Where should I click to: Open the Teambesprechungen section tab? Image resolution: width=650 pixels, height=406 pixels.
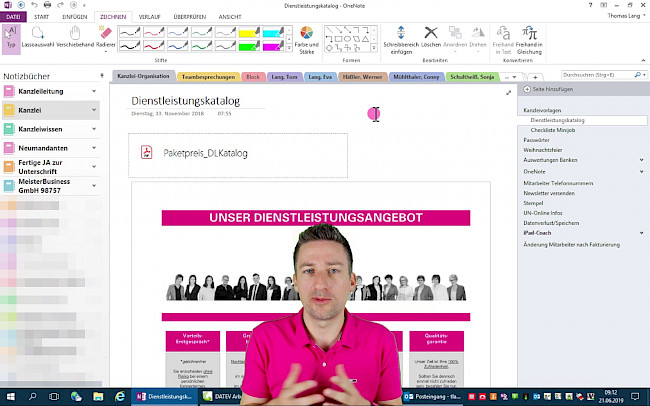[x=208, y=77]
